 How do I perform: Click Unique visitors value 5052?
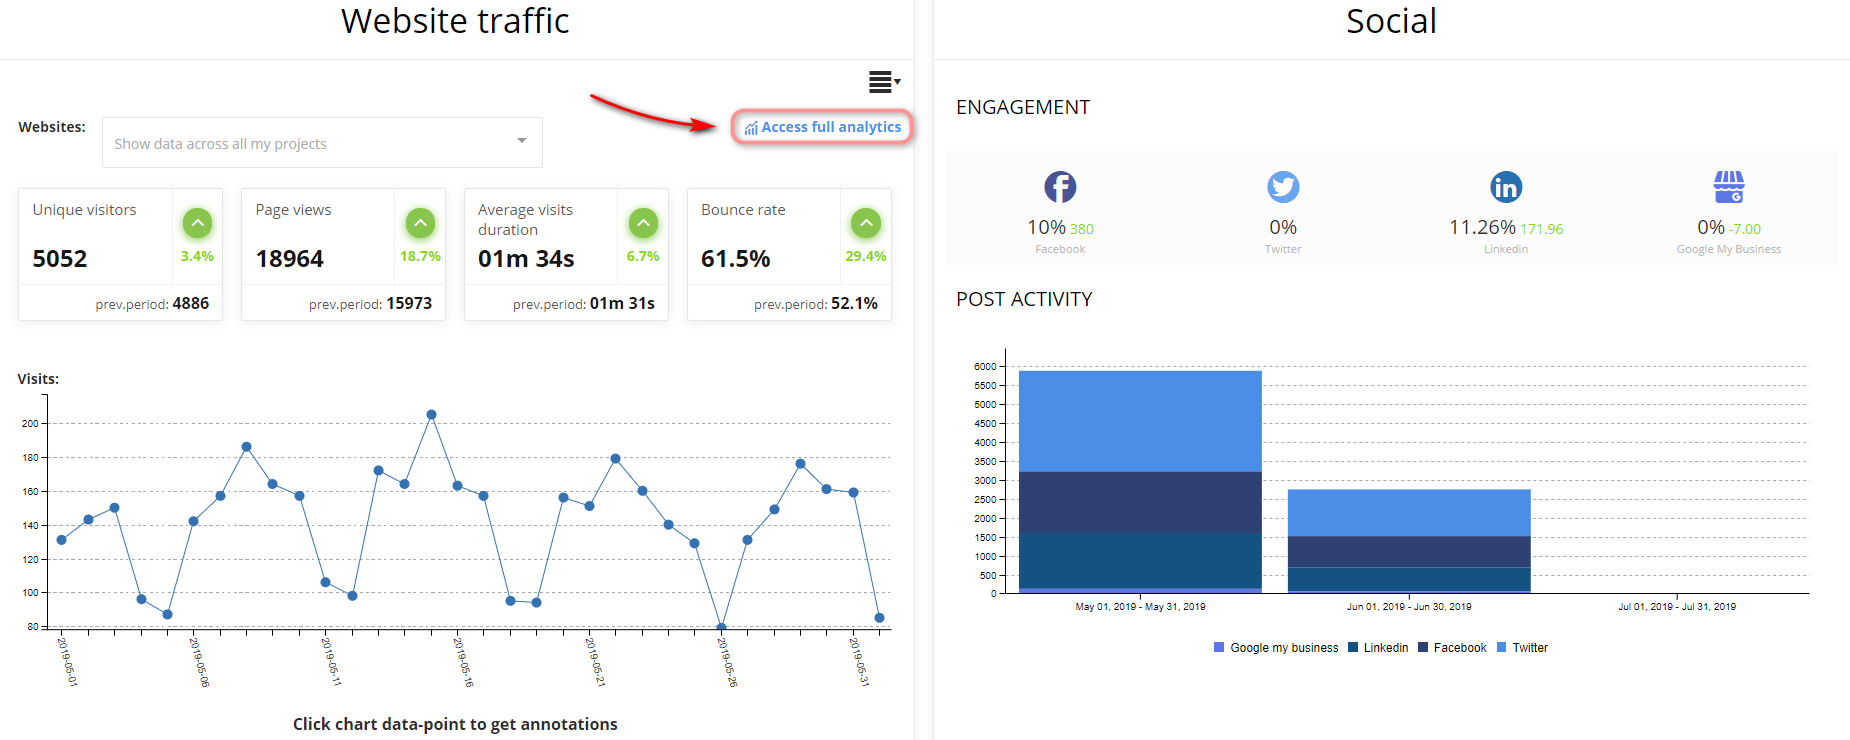tap(60, 259)
